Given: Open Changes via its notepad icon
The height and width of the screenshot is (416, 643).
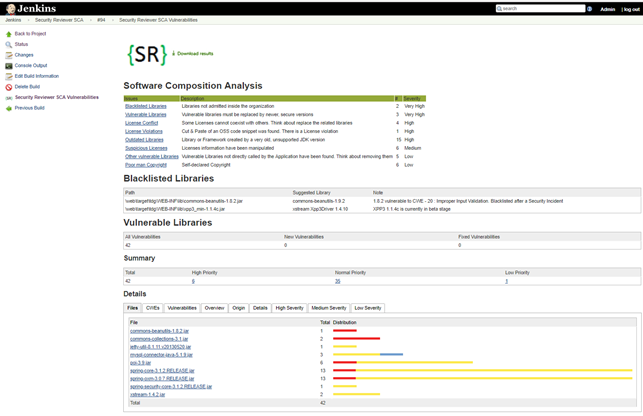Looking at the screenshot, I should (x=9, y=55).
